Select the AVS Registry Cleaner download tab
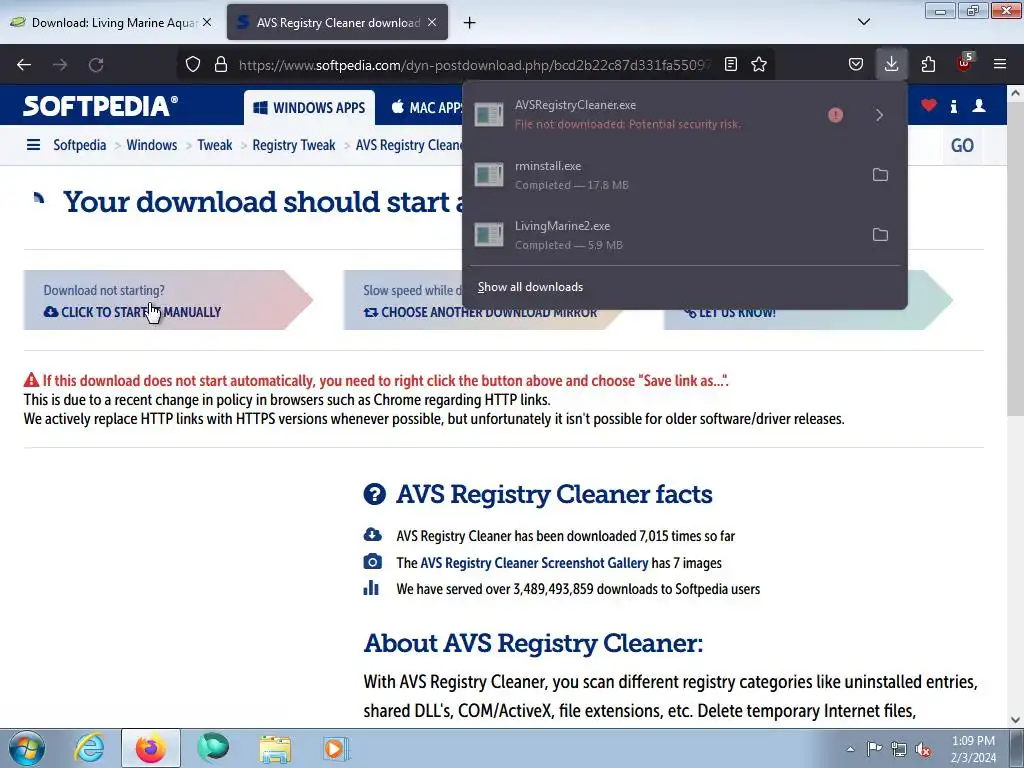 pos(337,22)
